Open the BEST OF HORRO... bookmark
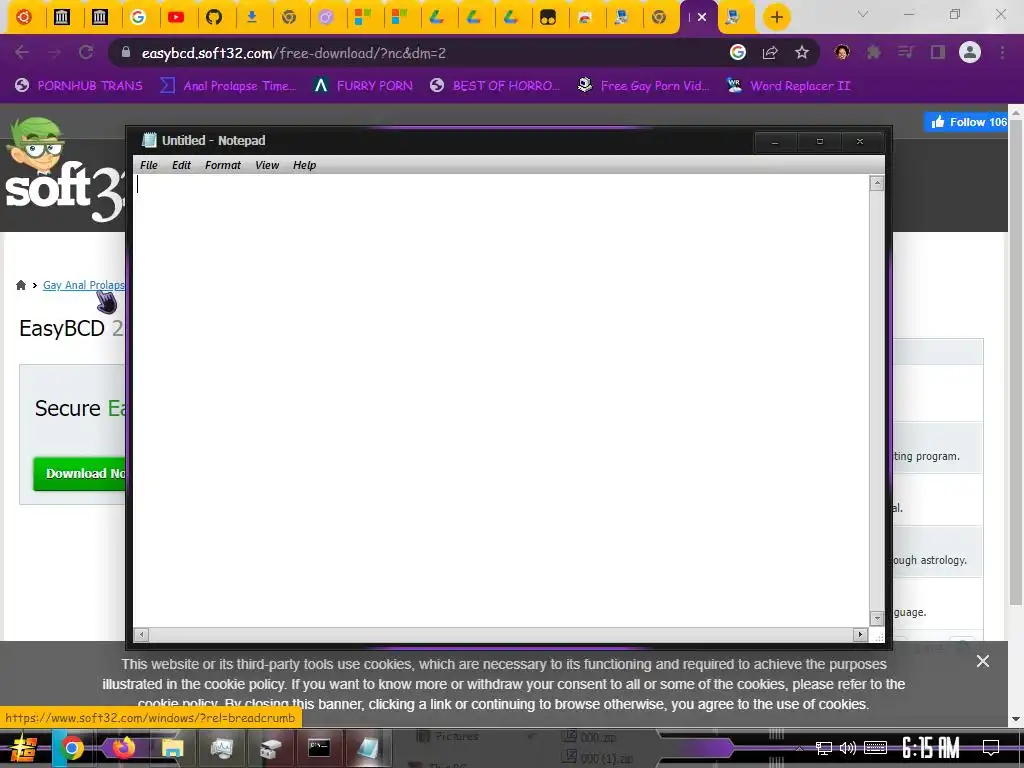 [495, 86]
